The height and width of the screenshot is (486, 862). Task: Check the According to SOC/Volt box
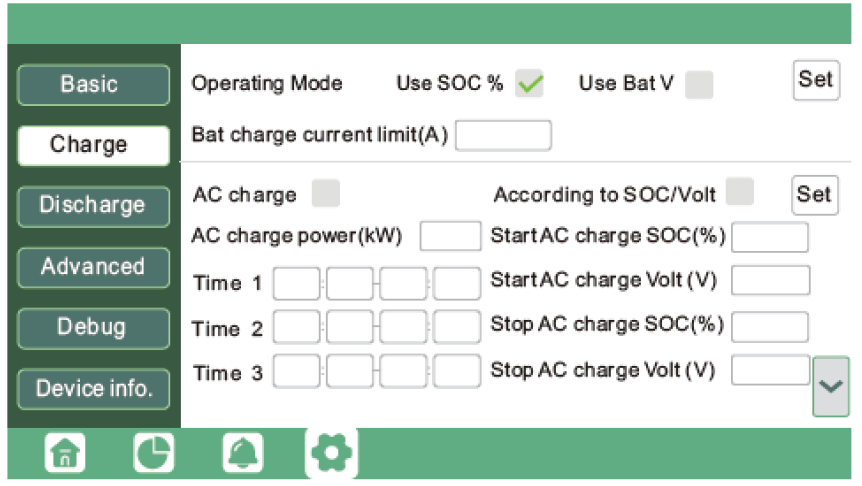pos(740,191)
